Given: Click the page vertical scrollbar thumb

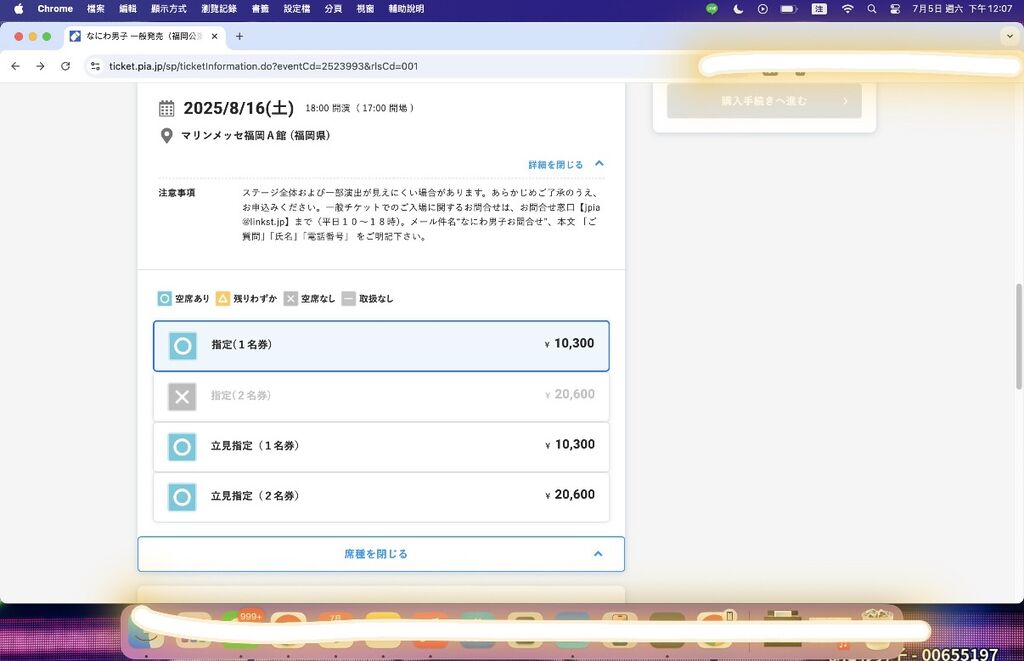Looking at the screenshot, I should coord(1019,337).
